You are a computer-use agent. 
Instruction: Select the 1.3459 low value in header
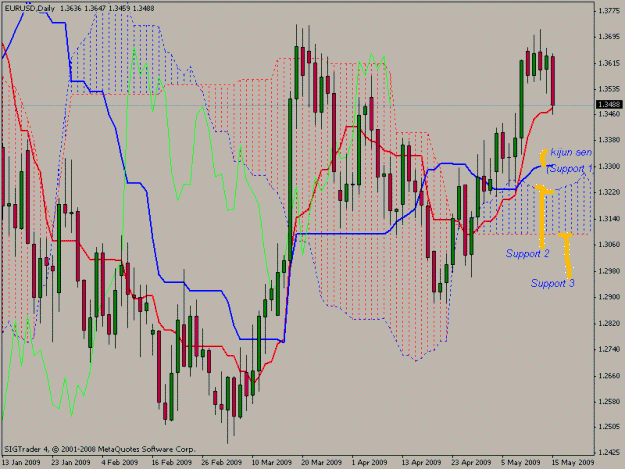120,8
